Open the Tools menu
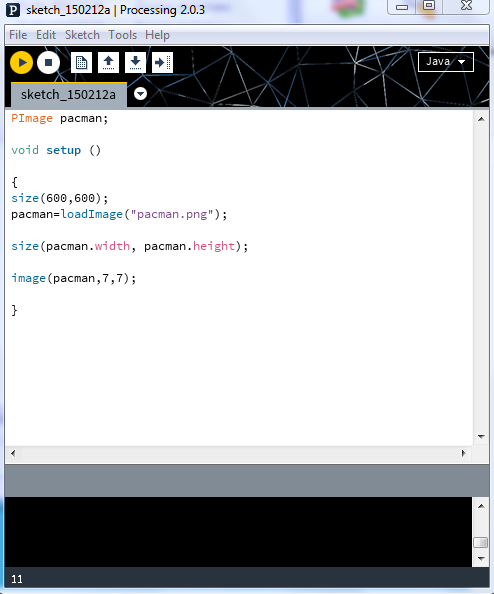 pyautogui.click(x=122, y=35)
